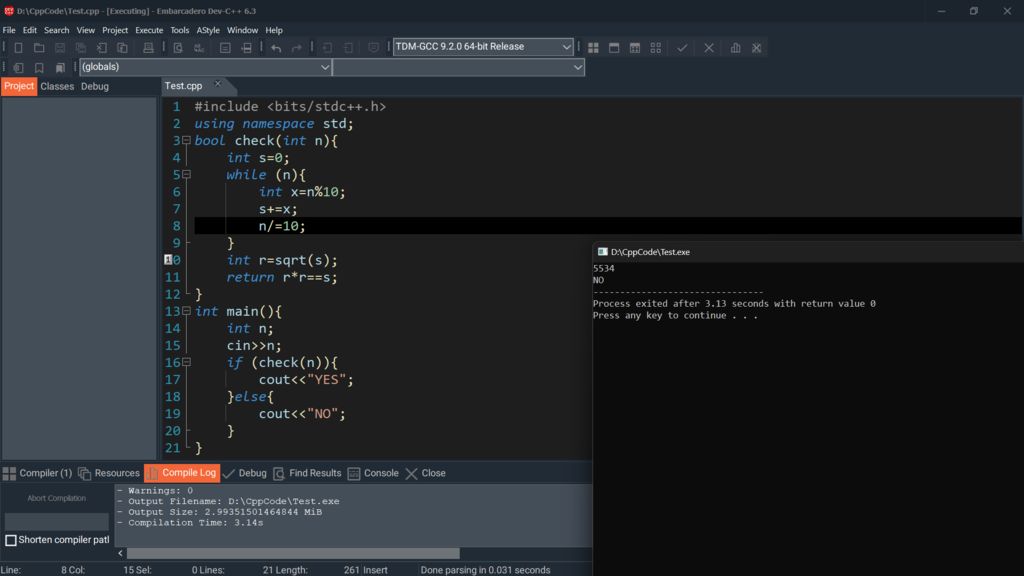Select the Project tab in the sidebar
The image size is (1024, 576).
(19, 86)
